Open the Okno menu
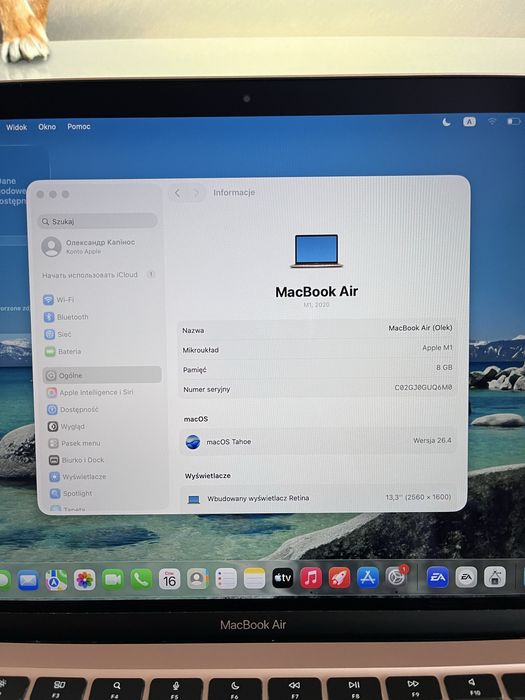The width and height of the screenshot is (525, 700). click(x=47, y=127)
